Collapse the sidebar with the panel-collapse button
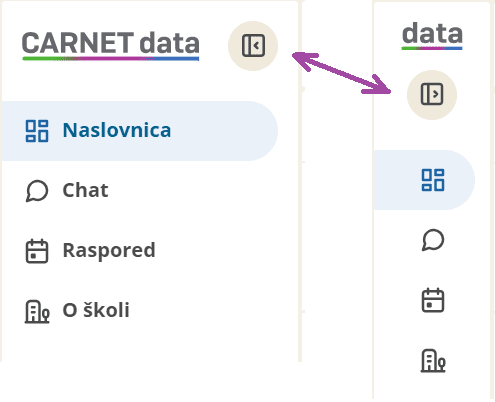The width and height of the screenshot is (495, 402). (253, 46)
